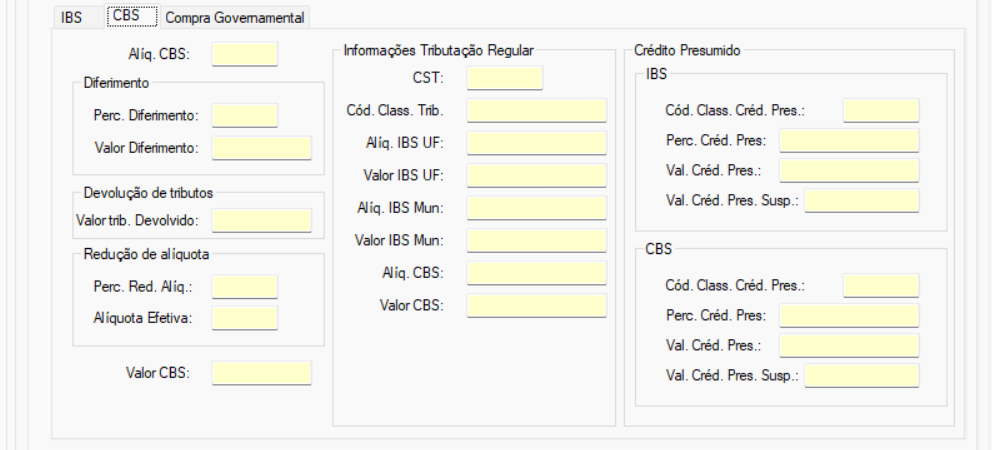Viewport: 992px width, 450px height.
Task: Click the CST input field
Action: (504, 77)
